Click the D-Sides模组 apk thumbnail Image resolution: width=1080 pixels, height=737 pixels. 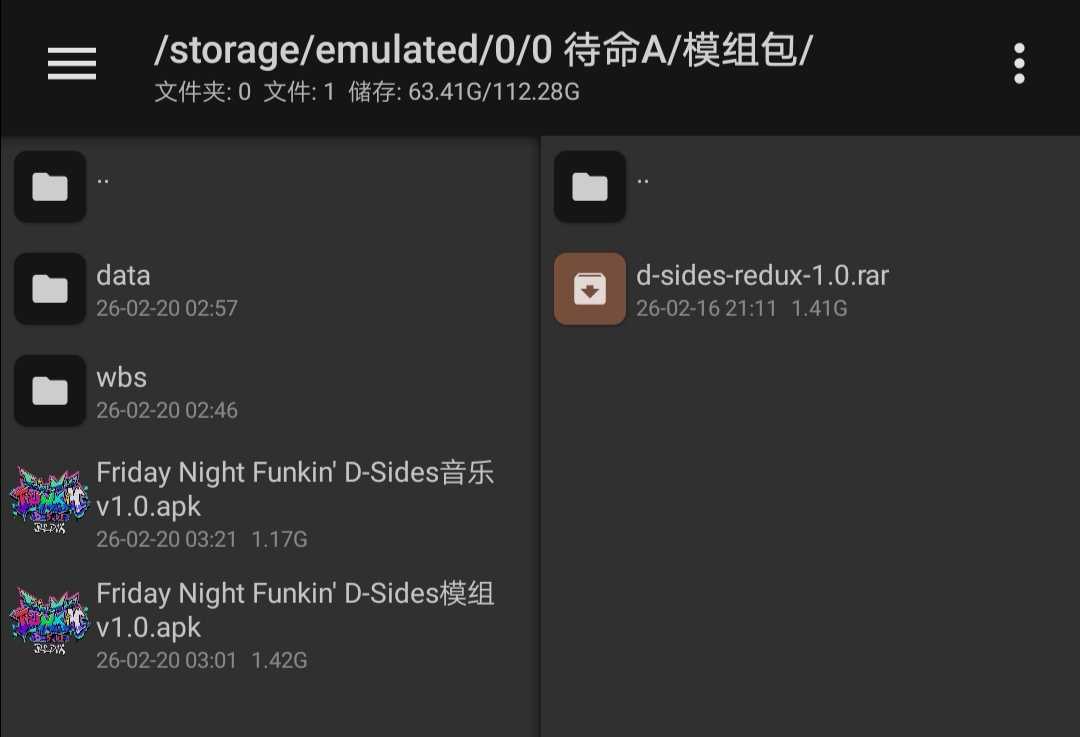tap(50, 624)
